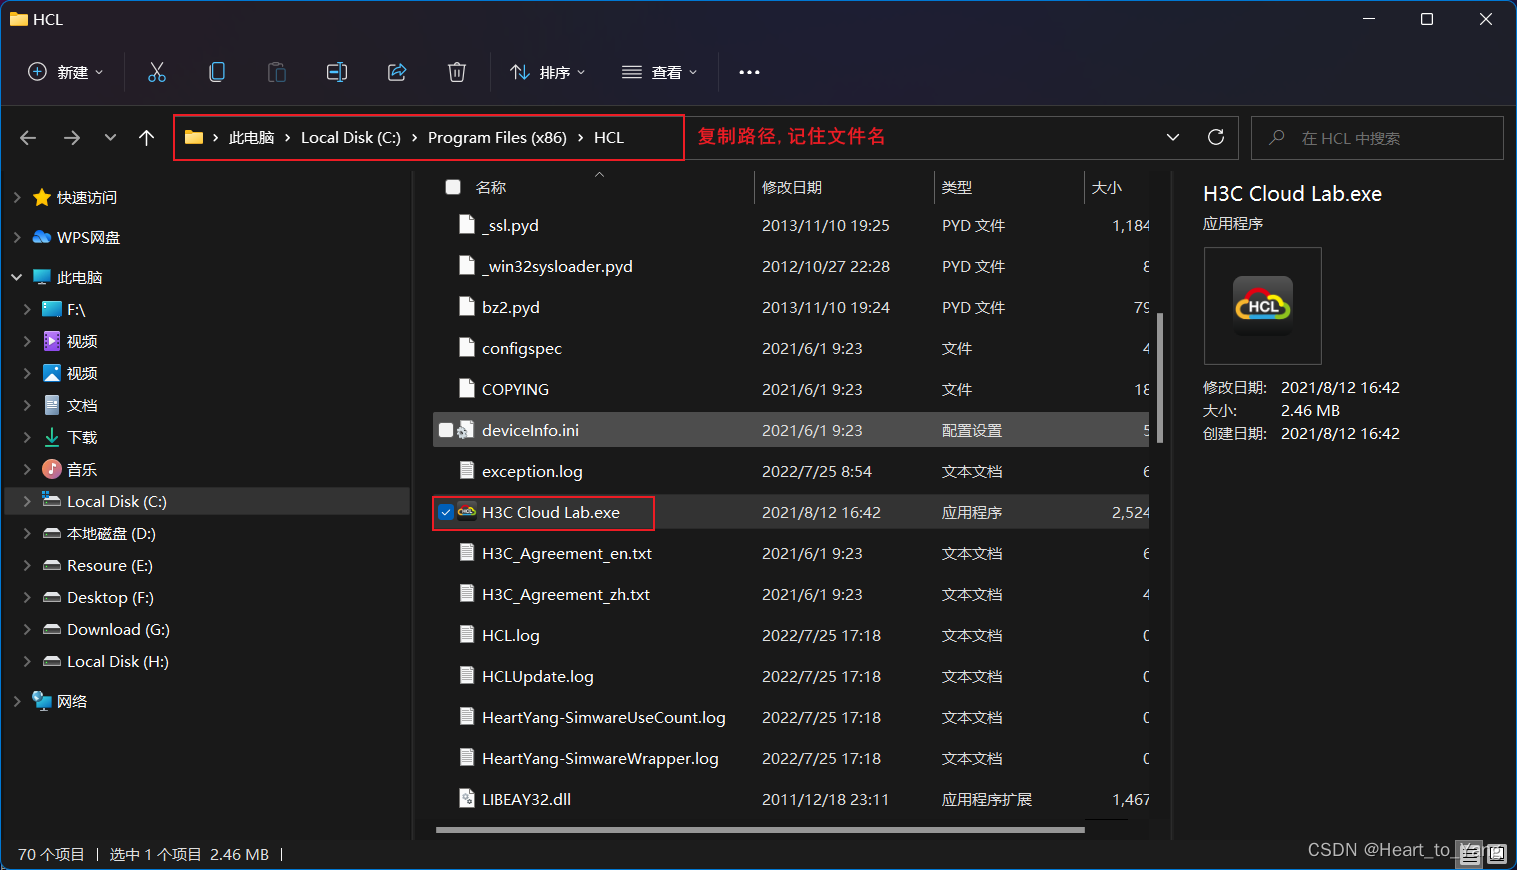This screenshot has width=1517, height=870.
Task: Click the search HCL input field
Action: [x=1377, y=138]
